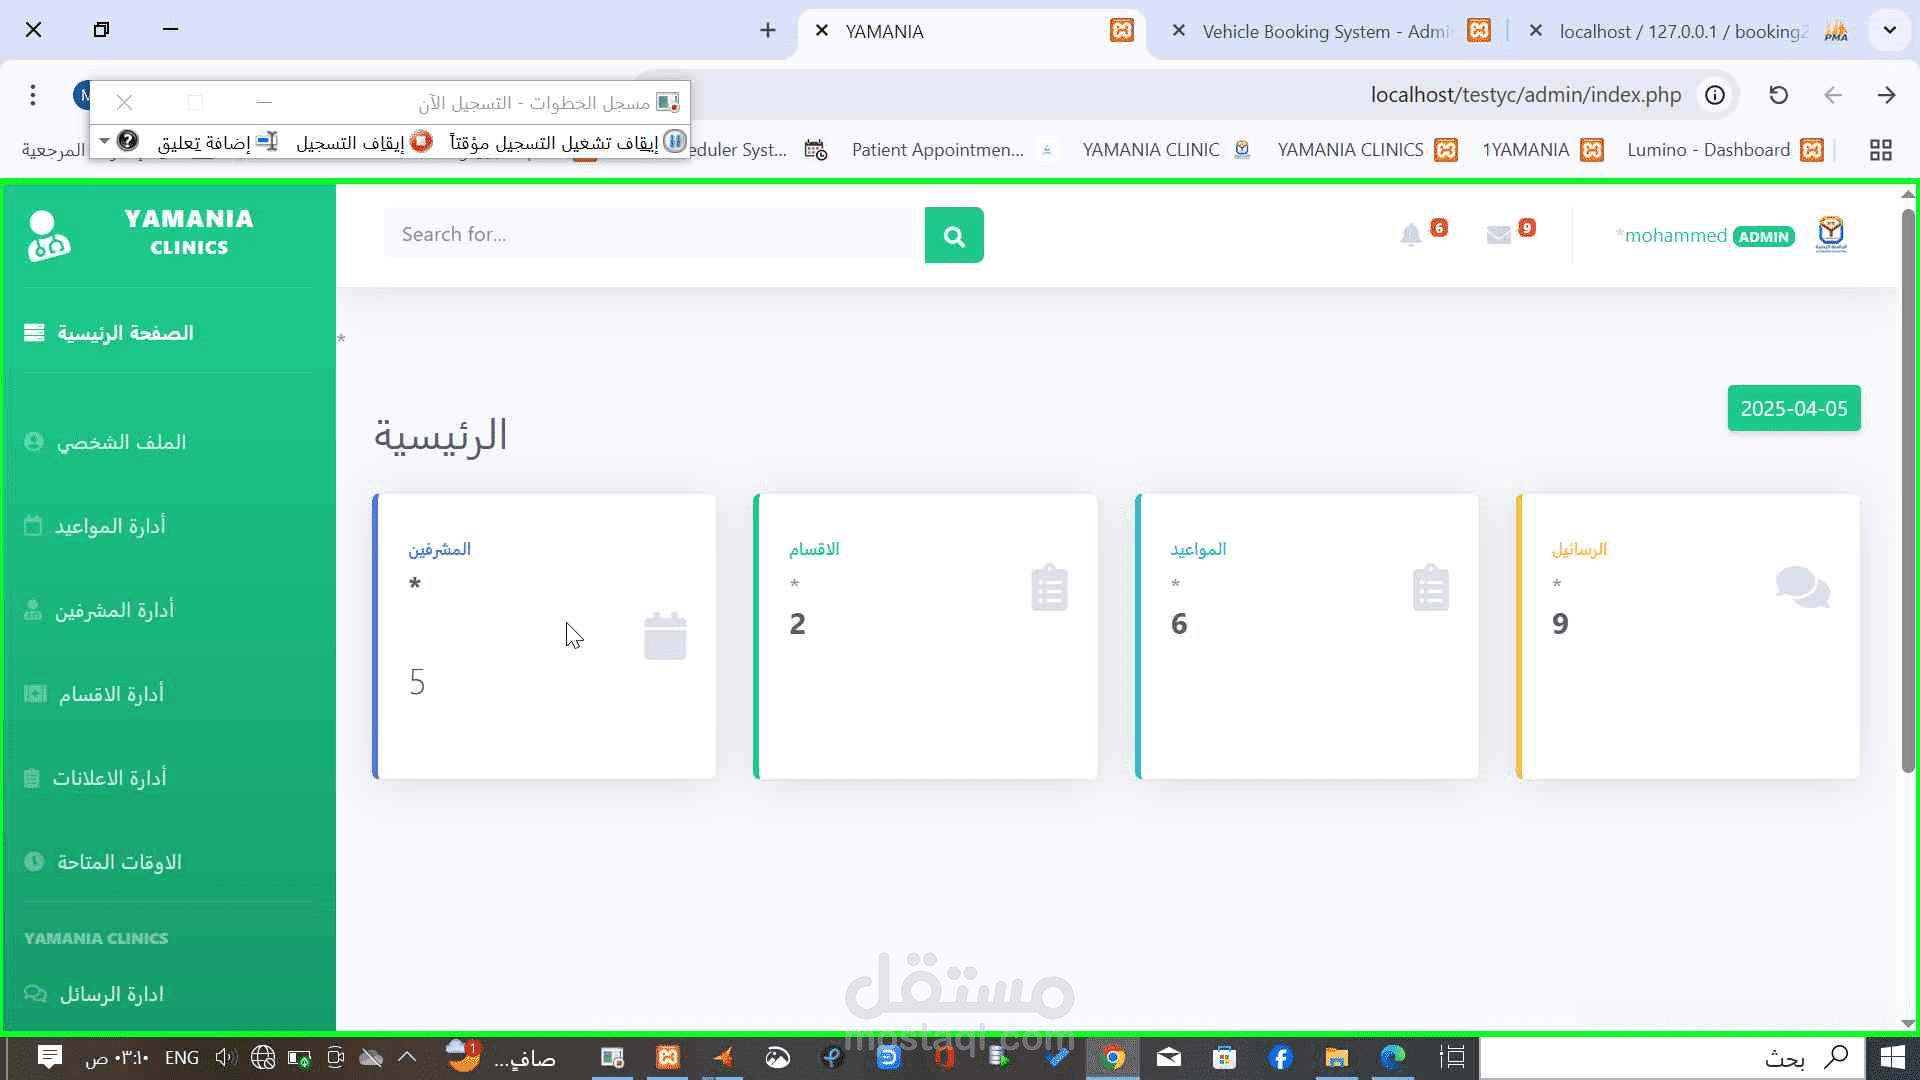Switch to Vehicle Booking System tab
Screen dimensions: 1920x1080
click(1325, 31)
